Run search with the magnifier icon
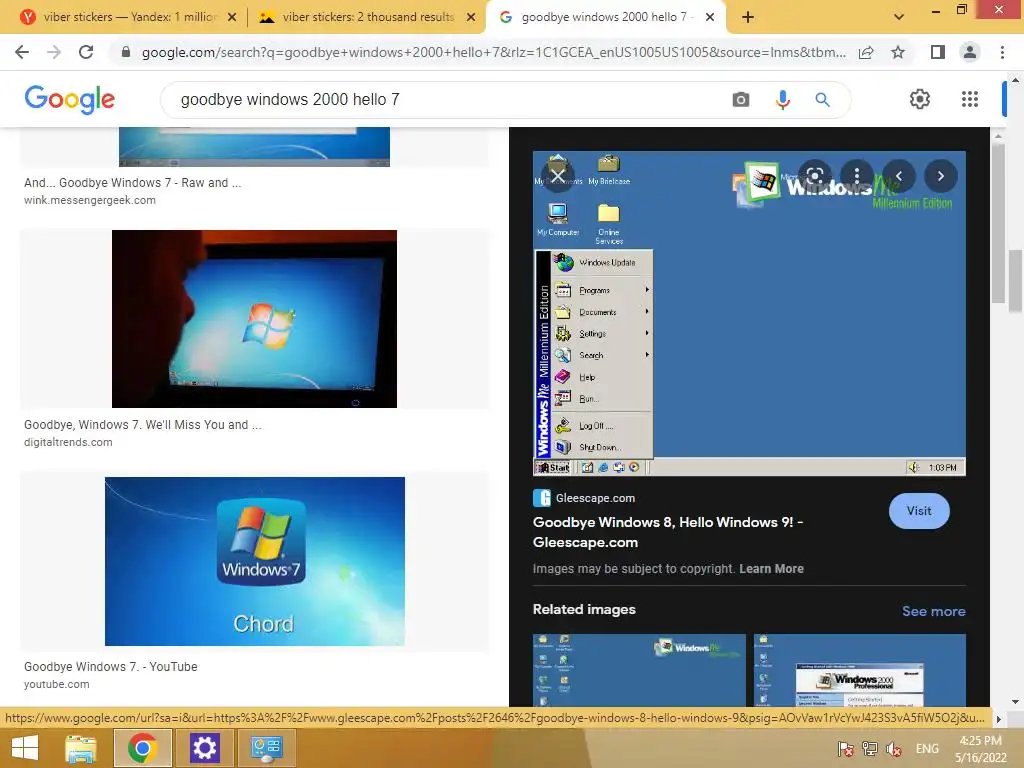This screenshot has width=1024, height=768. tap(822, 99)
